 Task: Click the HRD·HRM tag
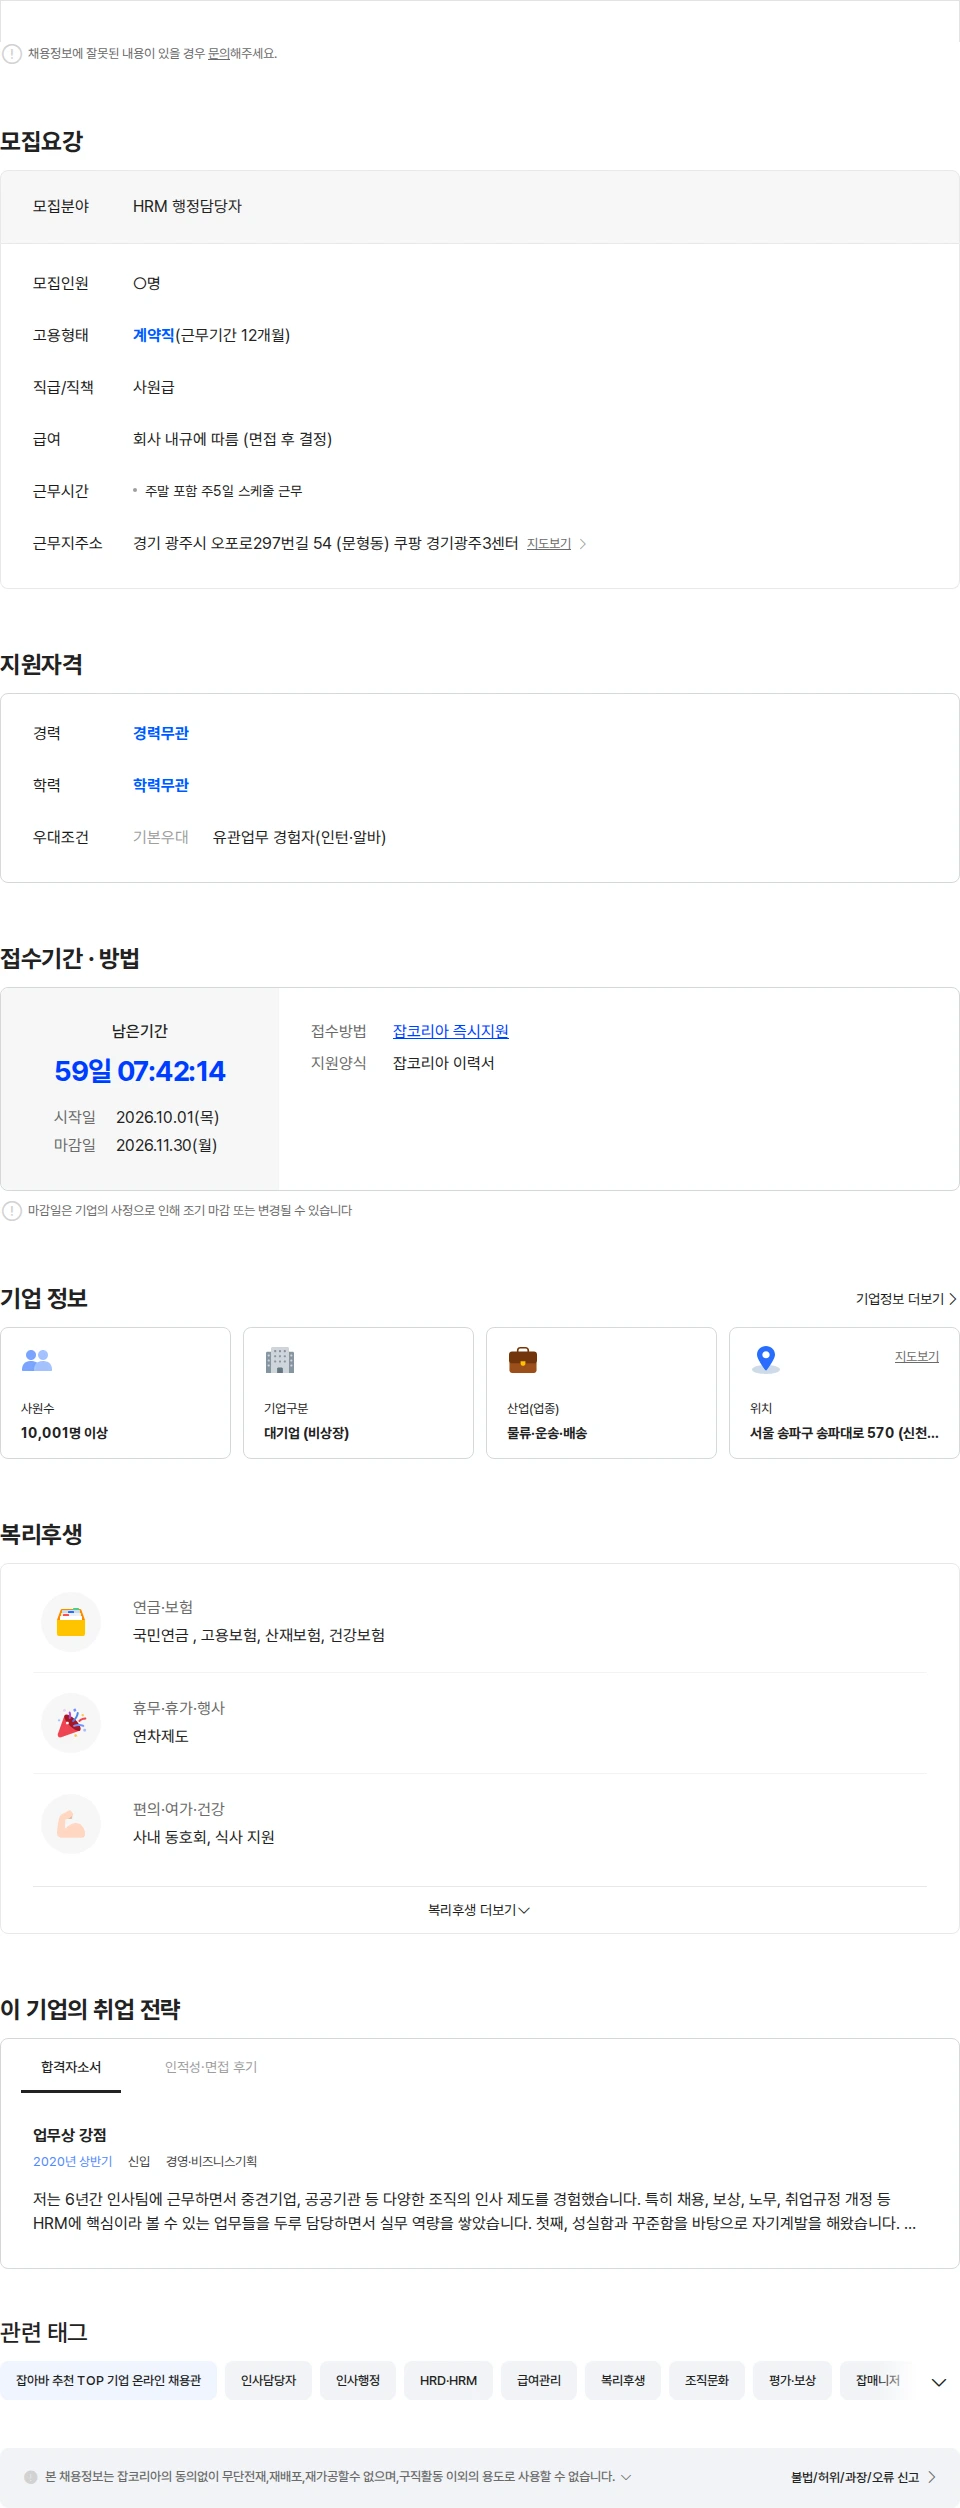click(449, 2381)
